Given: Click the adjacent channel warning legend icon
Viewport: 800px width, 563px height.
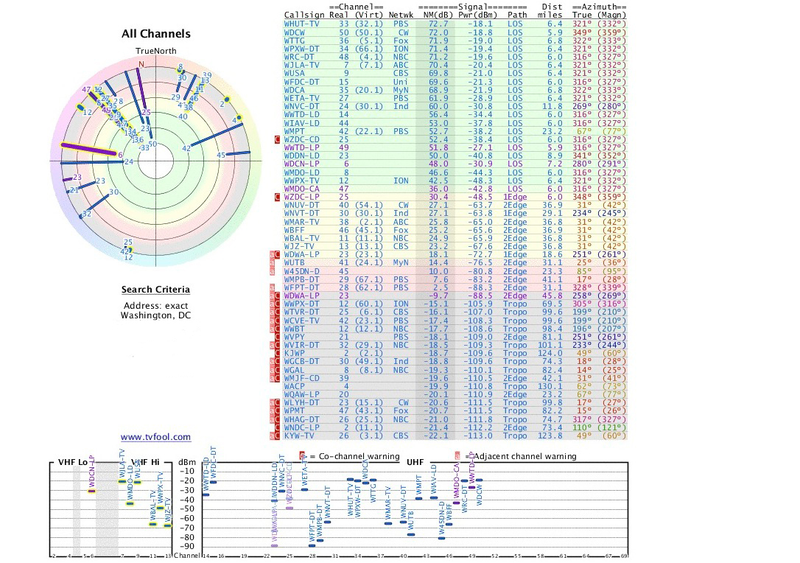Looking at the screenshot, I should (x=458, y=456).
